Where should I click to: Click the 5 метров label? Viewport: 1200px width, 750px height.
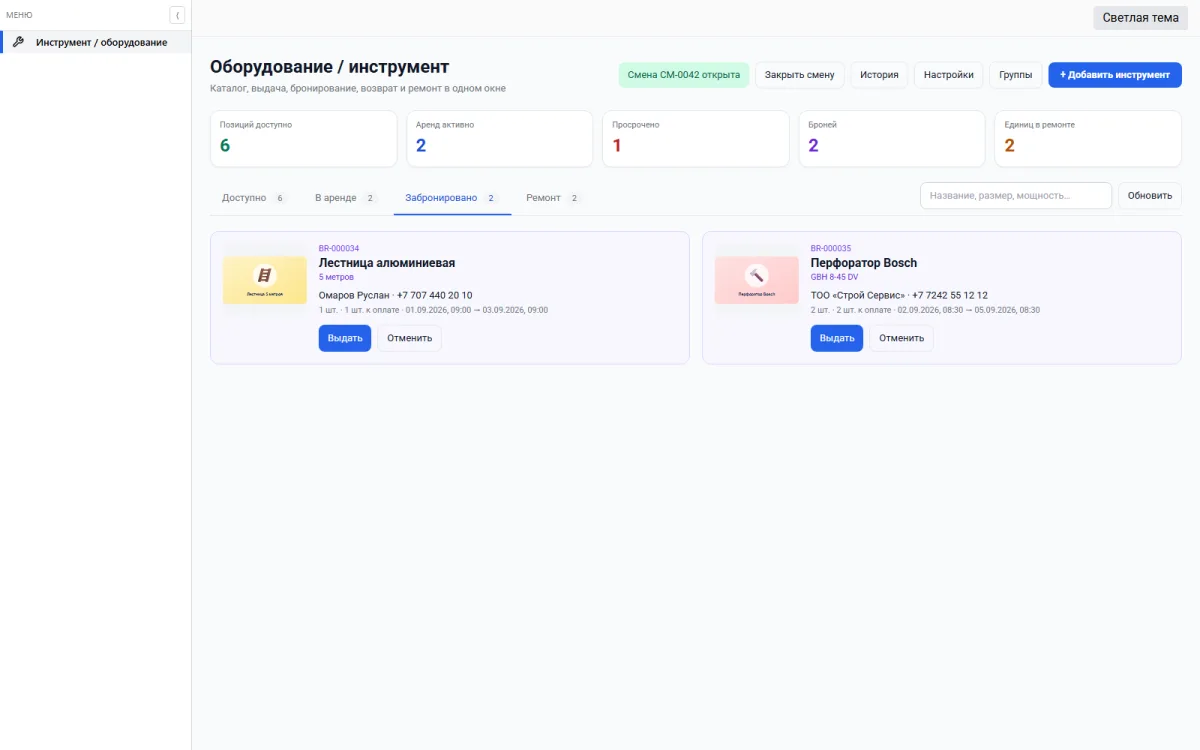click(x=336, y=277)
